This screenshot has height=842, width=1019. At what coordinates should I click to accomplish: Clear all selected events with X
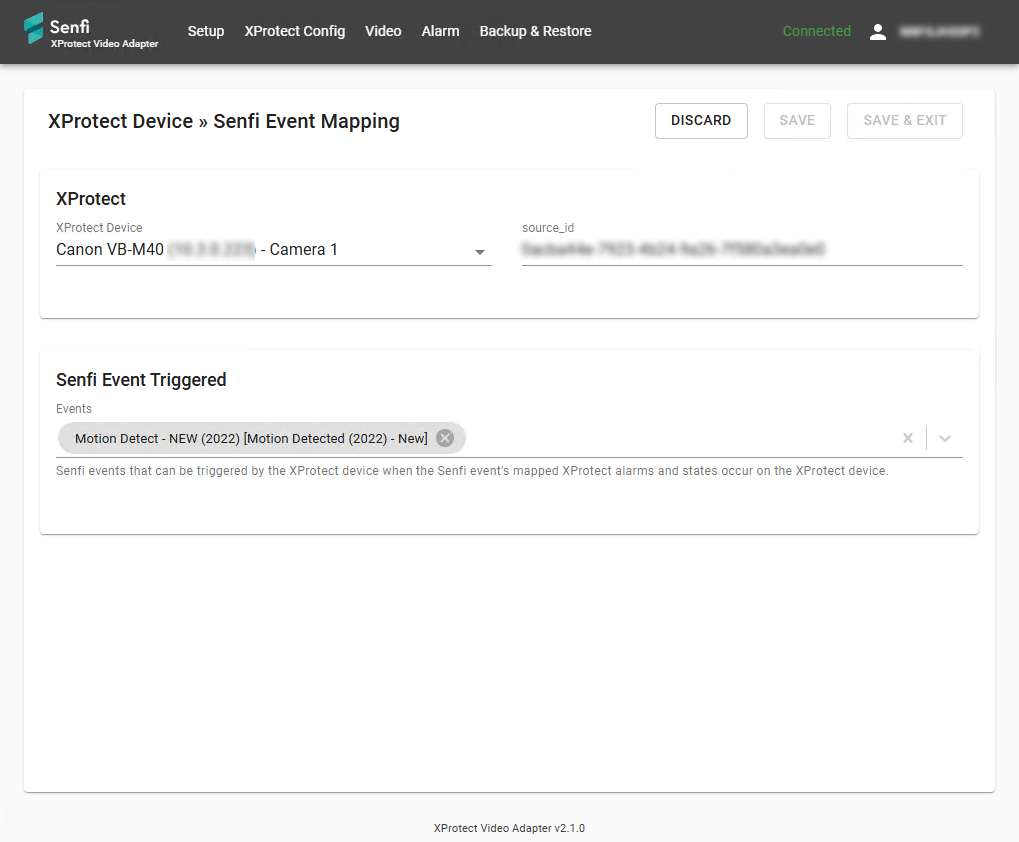click(x=907, y=438)
